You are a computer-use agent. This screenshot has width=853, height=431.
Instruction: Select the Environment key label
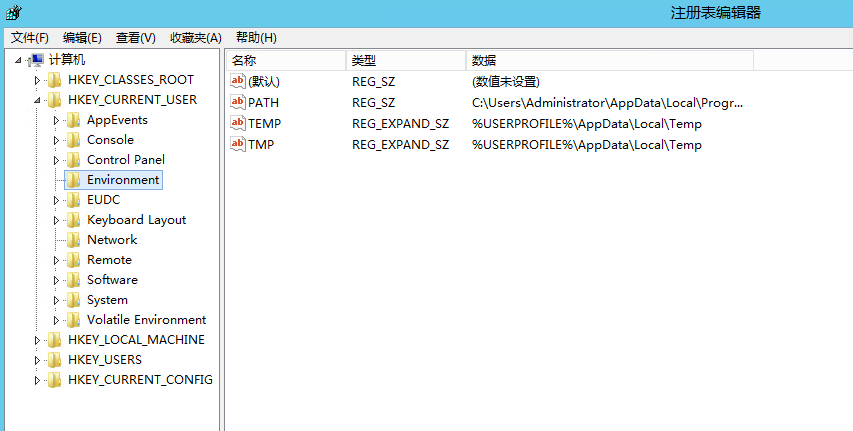(x=123, y=180)
